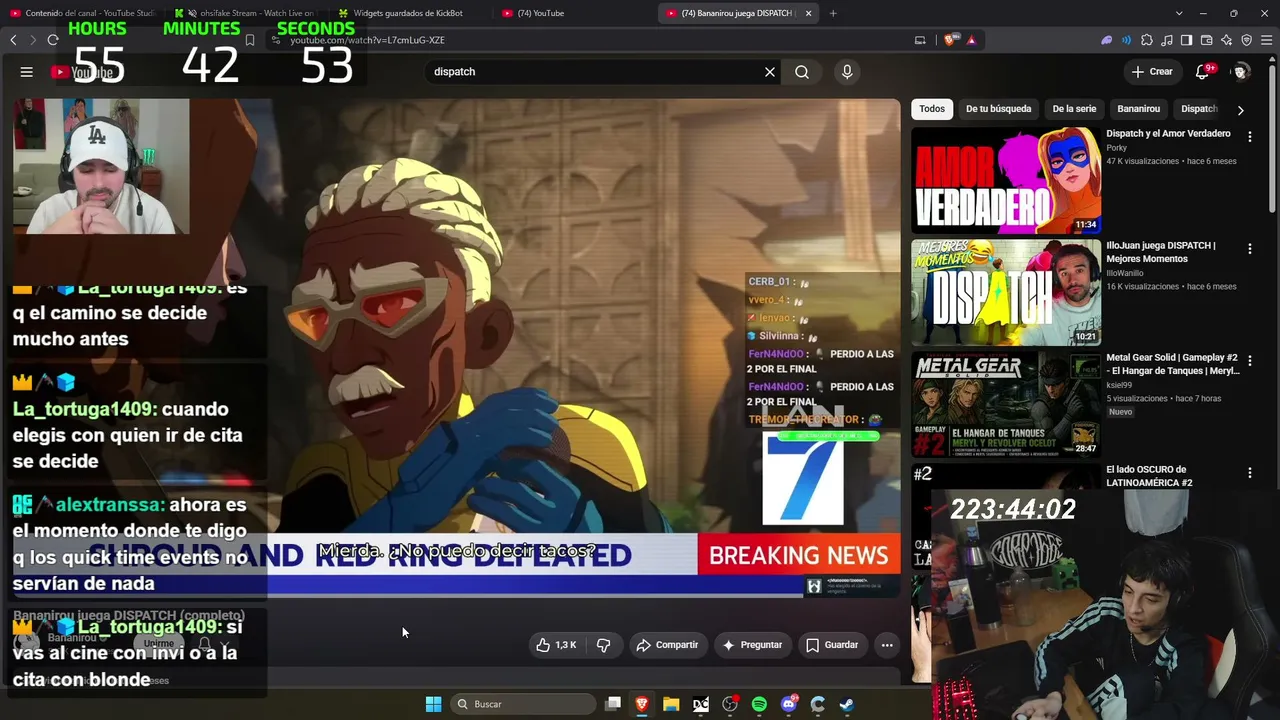Open Brave browser from the taskbar
This screenshot has width=1280, height=720.
[642, 704]
